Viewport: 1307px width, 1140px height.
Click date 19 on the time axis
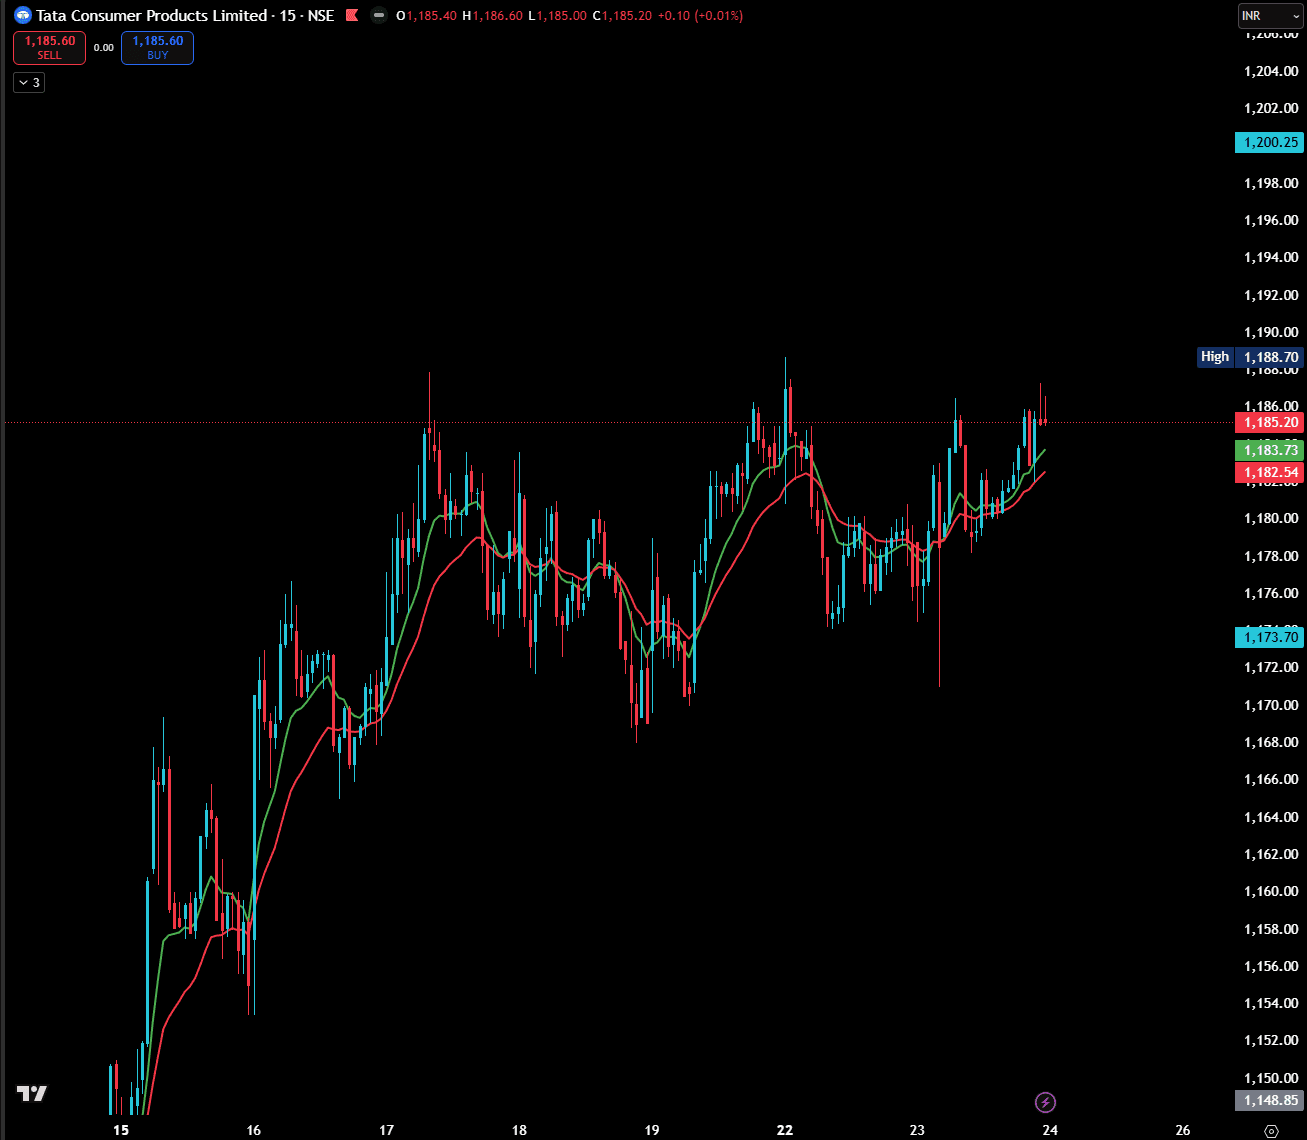point(652,1130)
